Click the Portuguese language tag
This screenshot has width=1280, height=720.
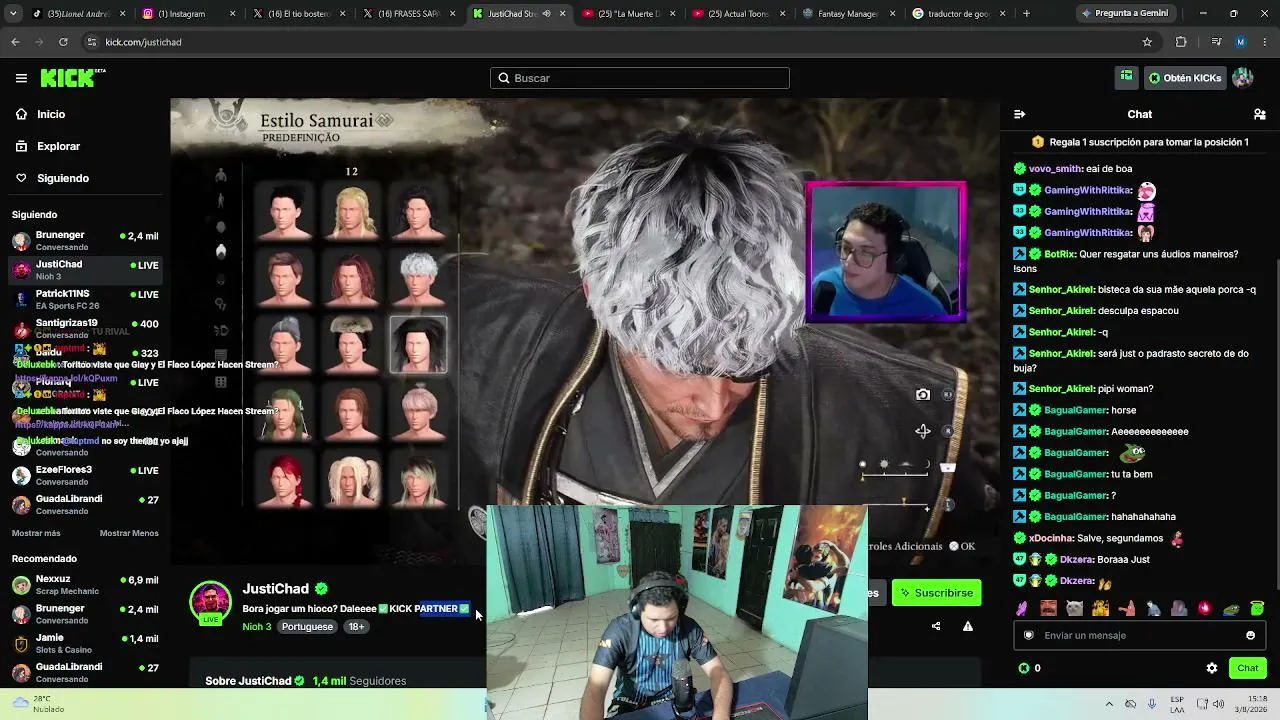click(307, 627)
